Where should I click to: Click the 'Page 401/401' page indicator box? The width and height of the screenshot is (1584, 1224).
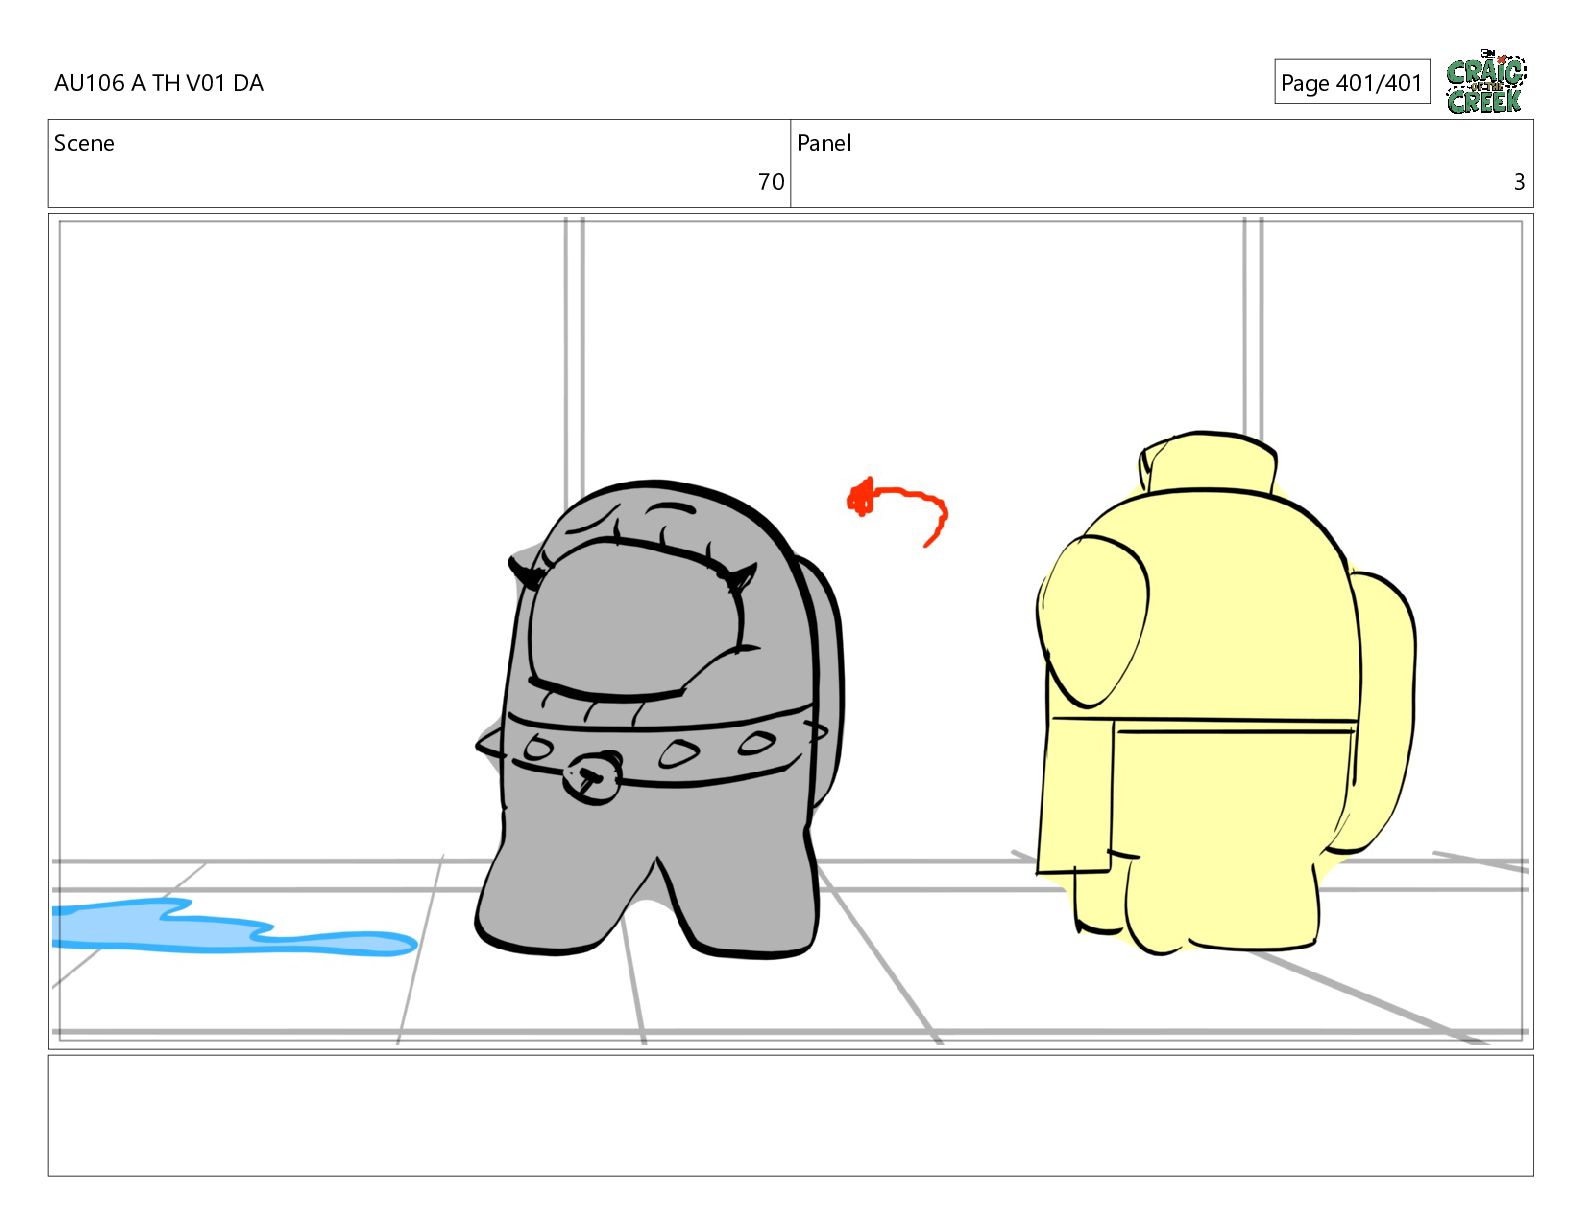(1352, 82)
